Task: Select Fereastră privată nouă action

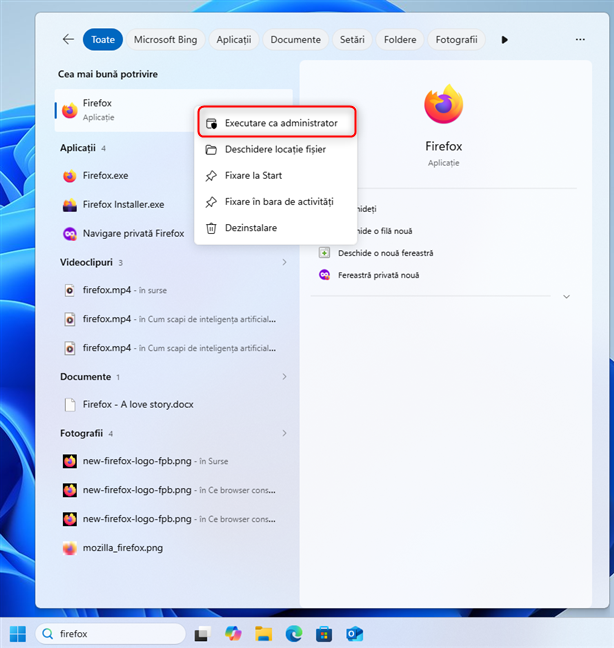Action: tap(378, 275)
